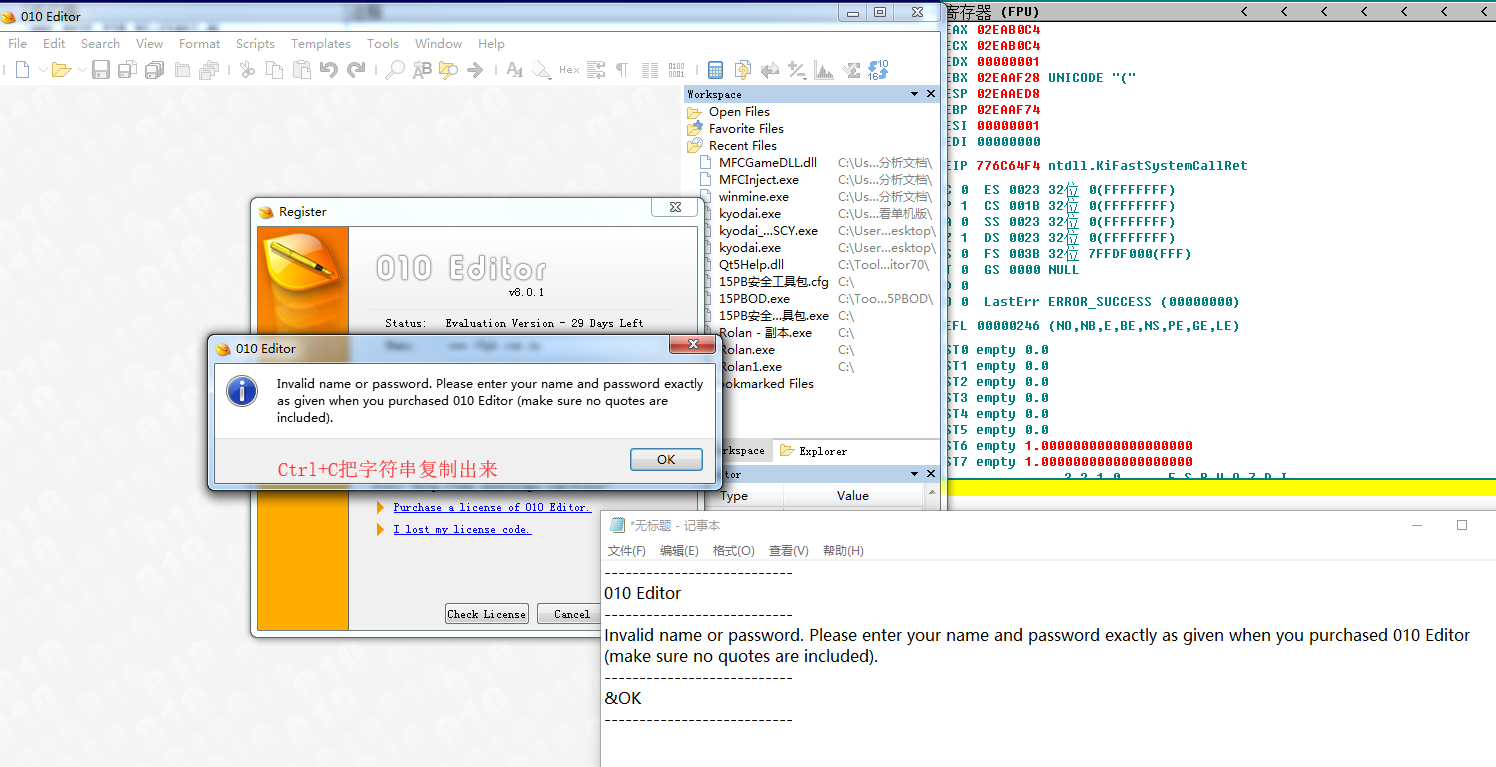The width and height of the screenshot is (1496, 767).
Task: Click Check License in Register dialog
Action: 486,614
